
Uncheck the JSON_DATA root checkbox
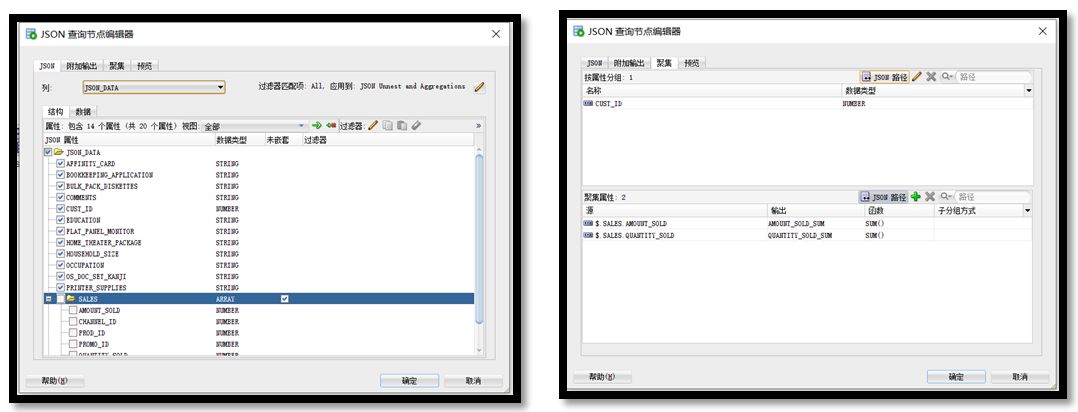click(48, 153)
